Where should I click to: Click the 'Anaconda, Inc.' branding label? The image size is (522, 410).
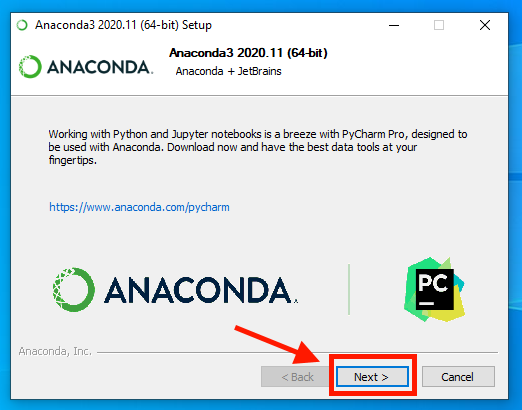click(x=55, y=351)
